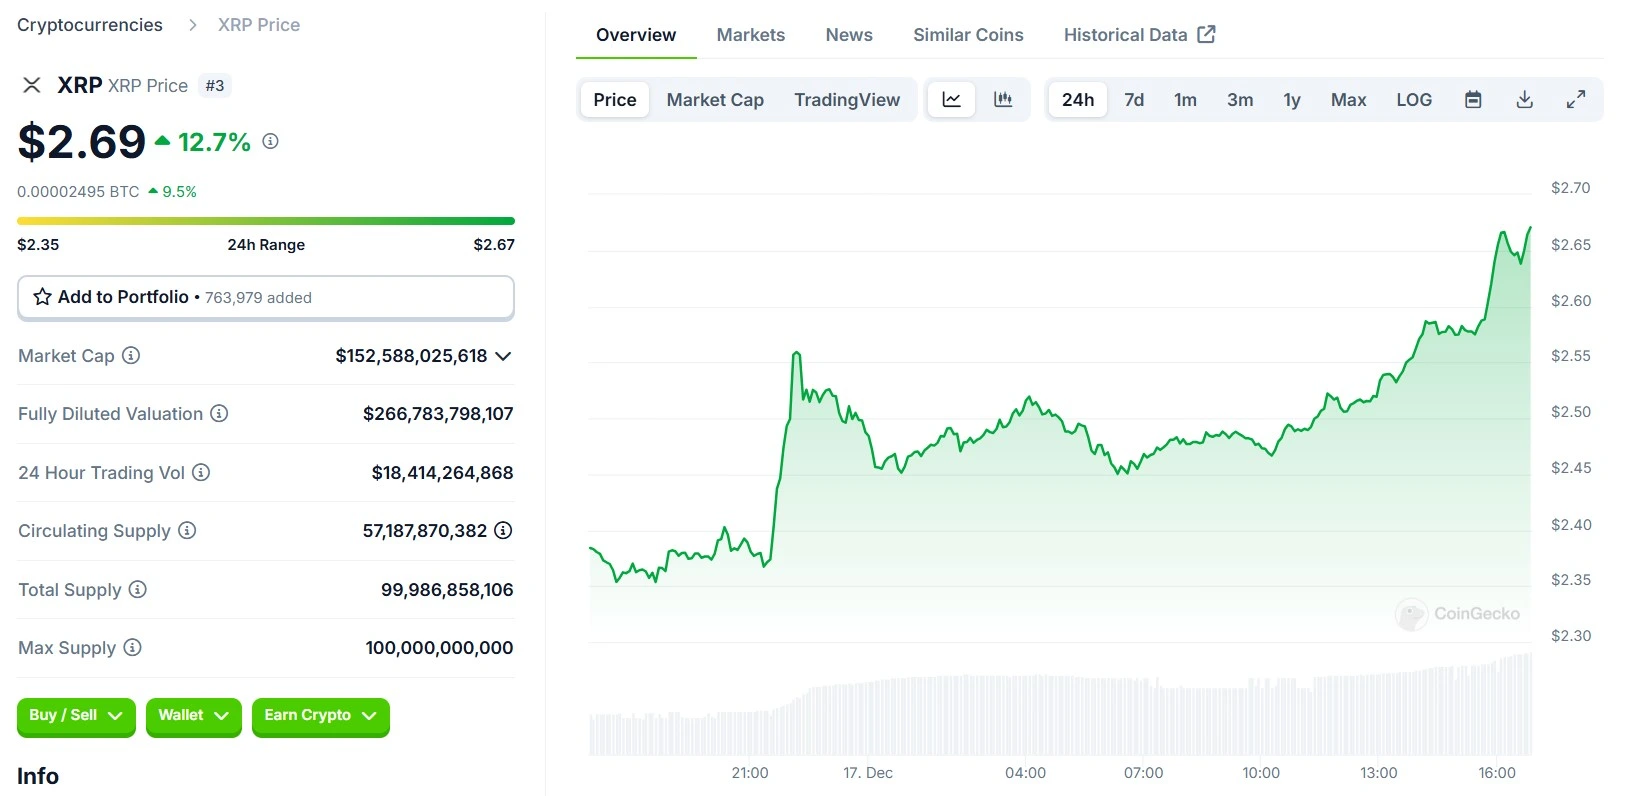Click external link icon on Historical Data
Image resolution: width=1627 pixels, height=796 pixels.
click(x=1207, y=34)
